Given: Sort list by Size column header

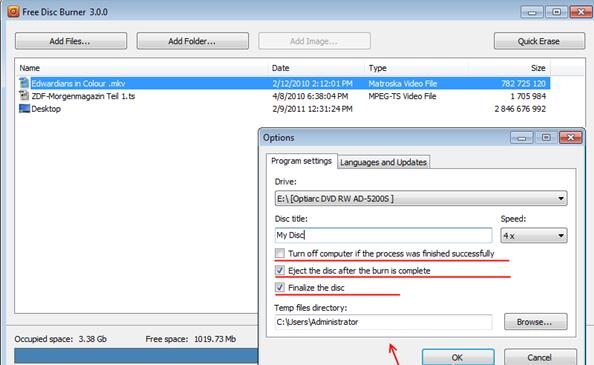Looking at the screenshot, I should pyautogui.click(x=538, y=68).
